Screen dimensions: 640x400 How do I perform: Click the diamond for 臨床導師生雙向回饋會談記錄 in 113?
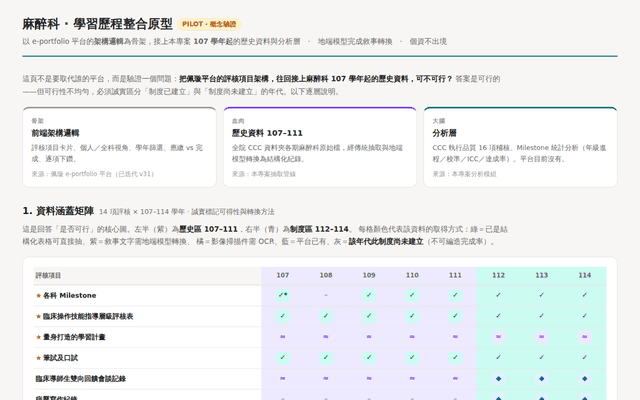tap(542, 379)
